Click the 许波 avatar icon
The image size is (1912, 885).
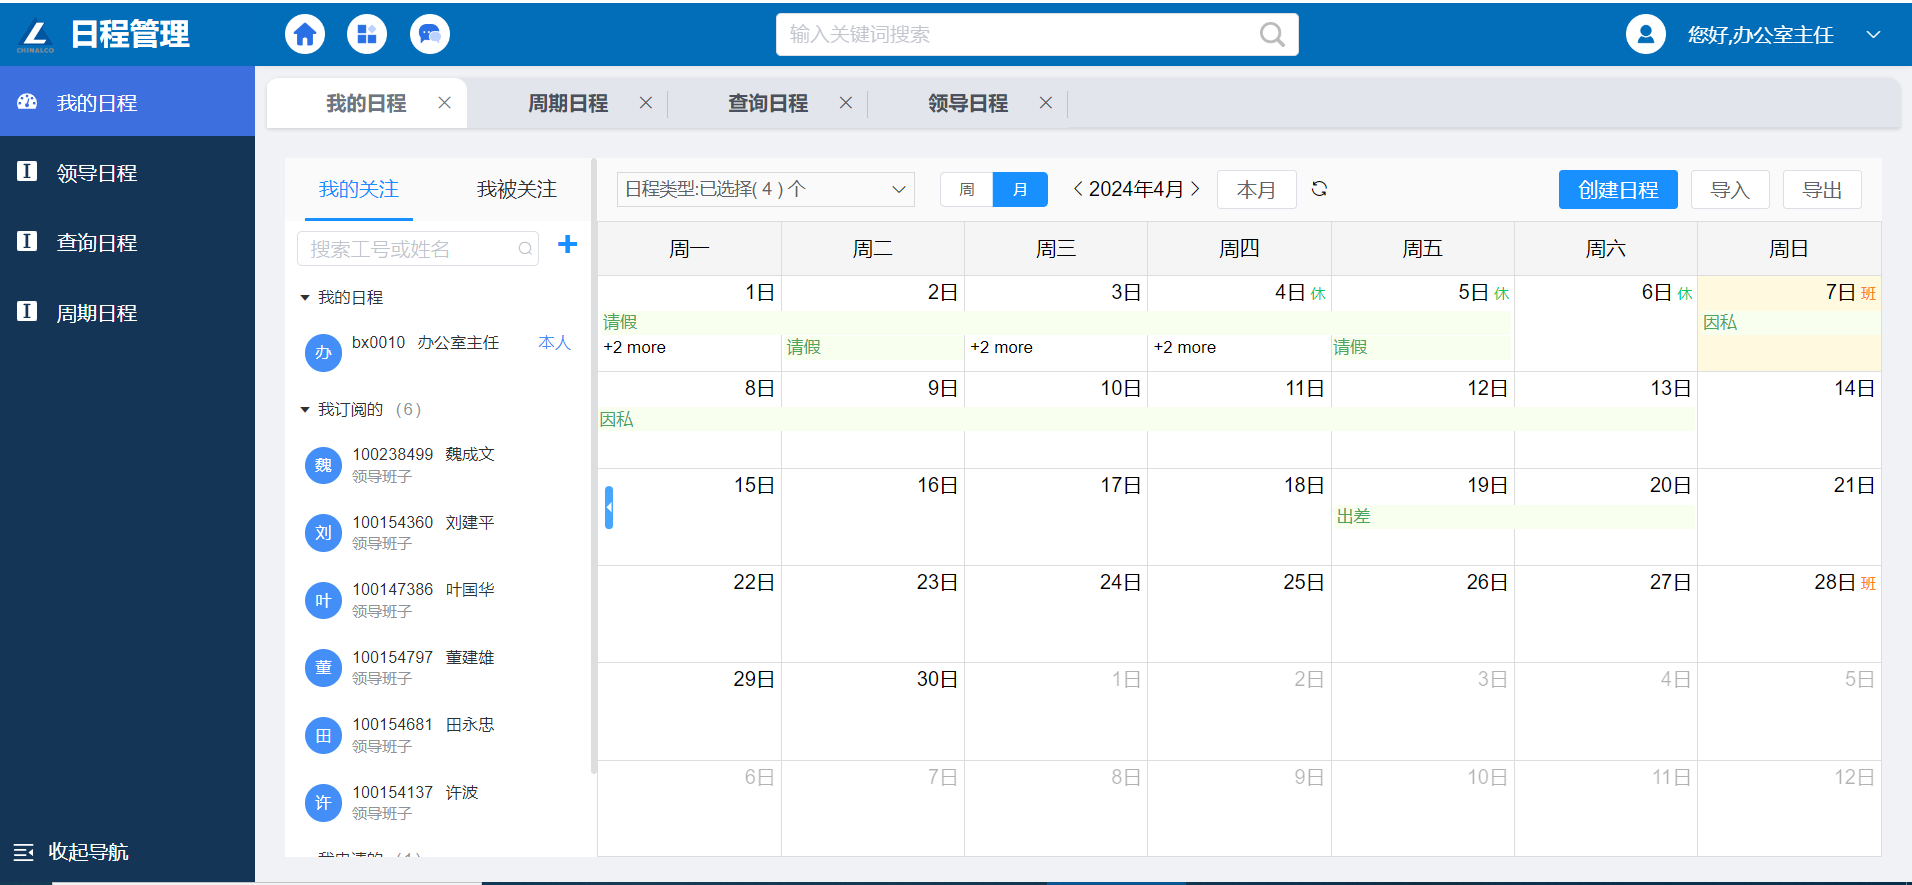323,803
